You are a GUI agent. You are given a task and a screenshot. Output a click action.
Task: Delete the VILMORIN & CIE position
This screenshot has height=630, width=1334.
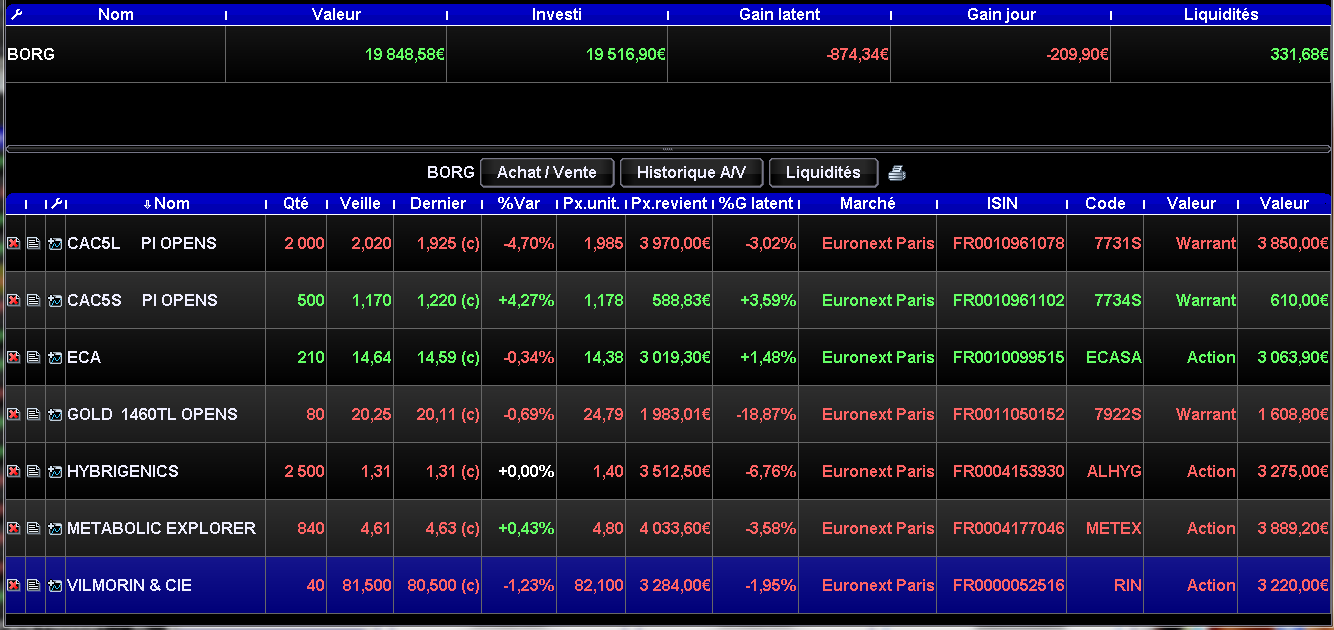pos(14,585)
